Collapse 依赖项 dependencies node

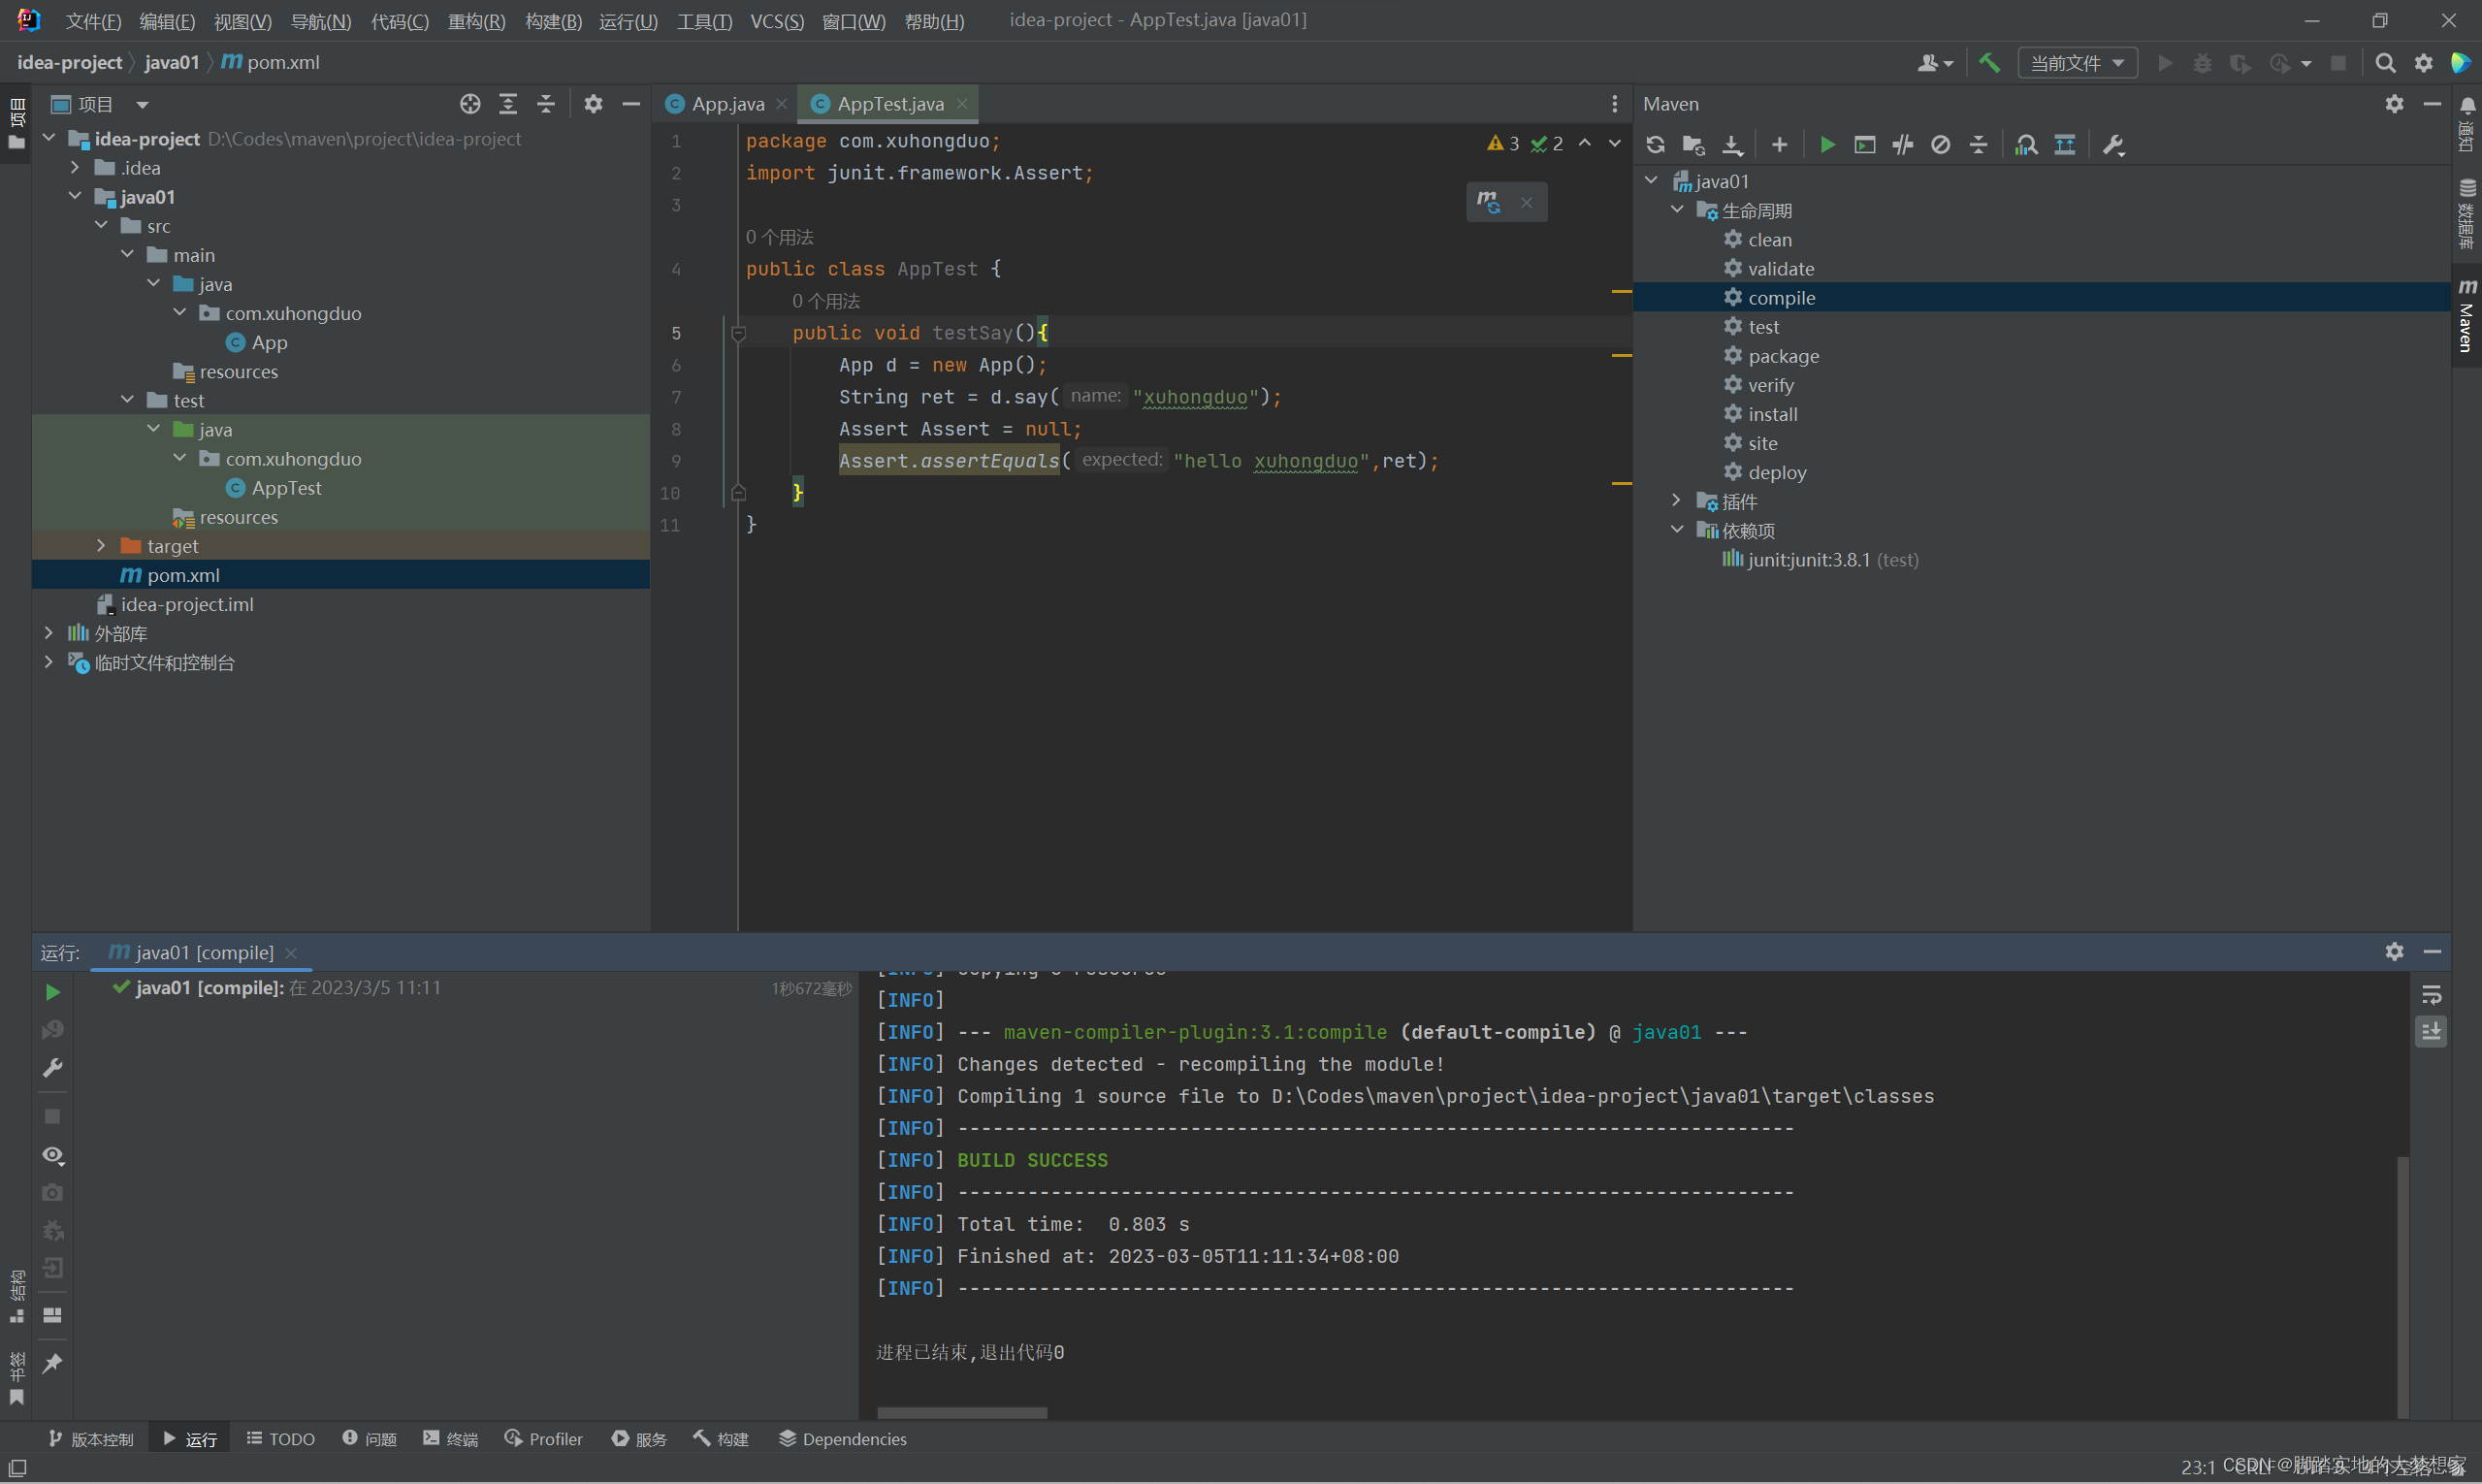(1677, 529)
